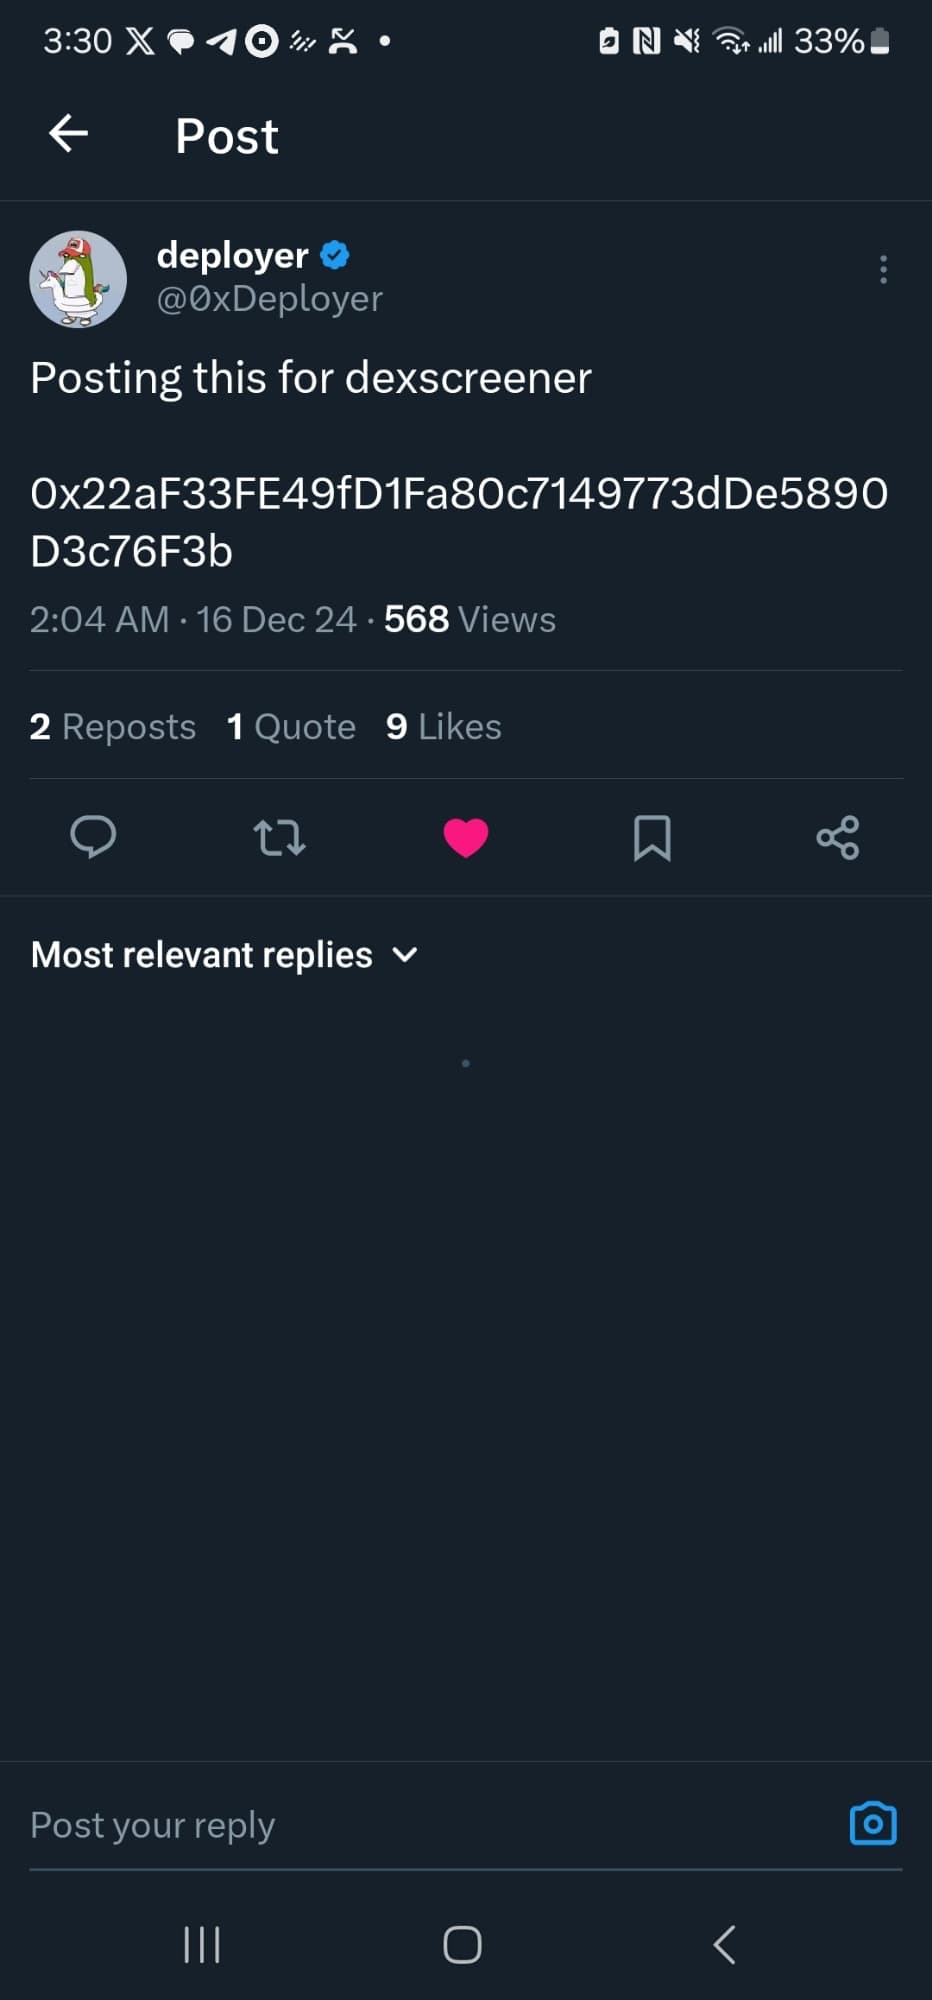Tap the share icon under the post
Image resolution: width=932 pixels, height=2000 pixels.
pyautogui.click(x=838, y=837)
